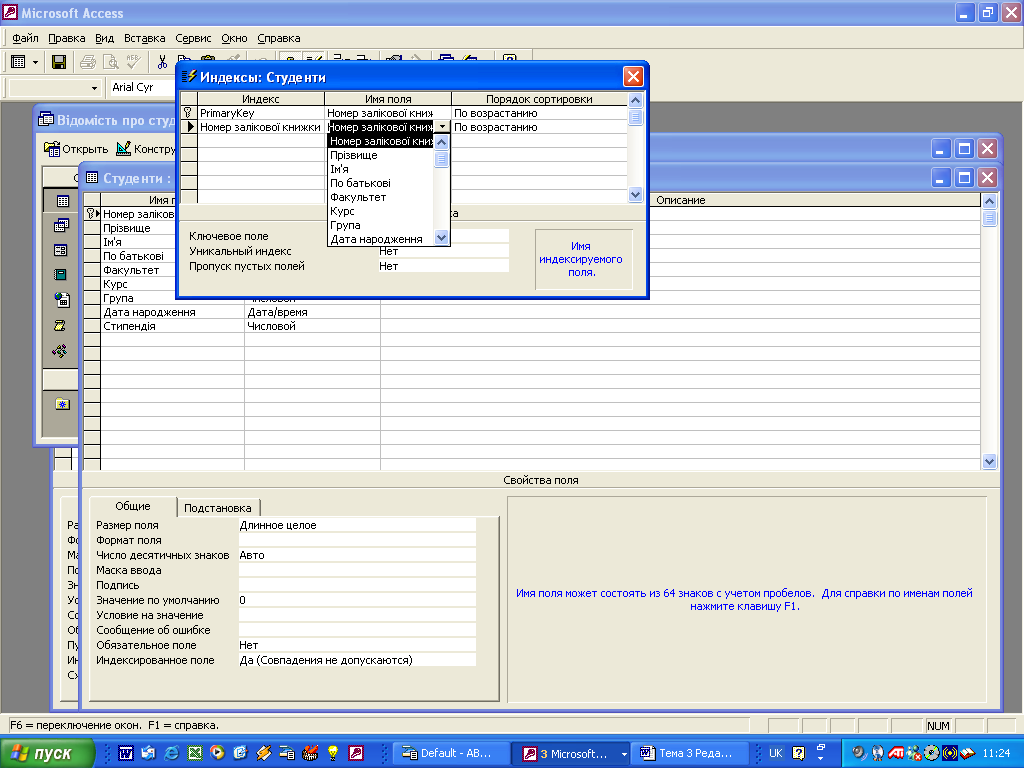1024x768 pixels.
Task: Expand grouped Microsoft Access taskbar button arrow
Action: coord(624,754)
